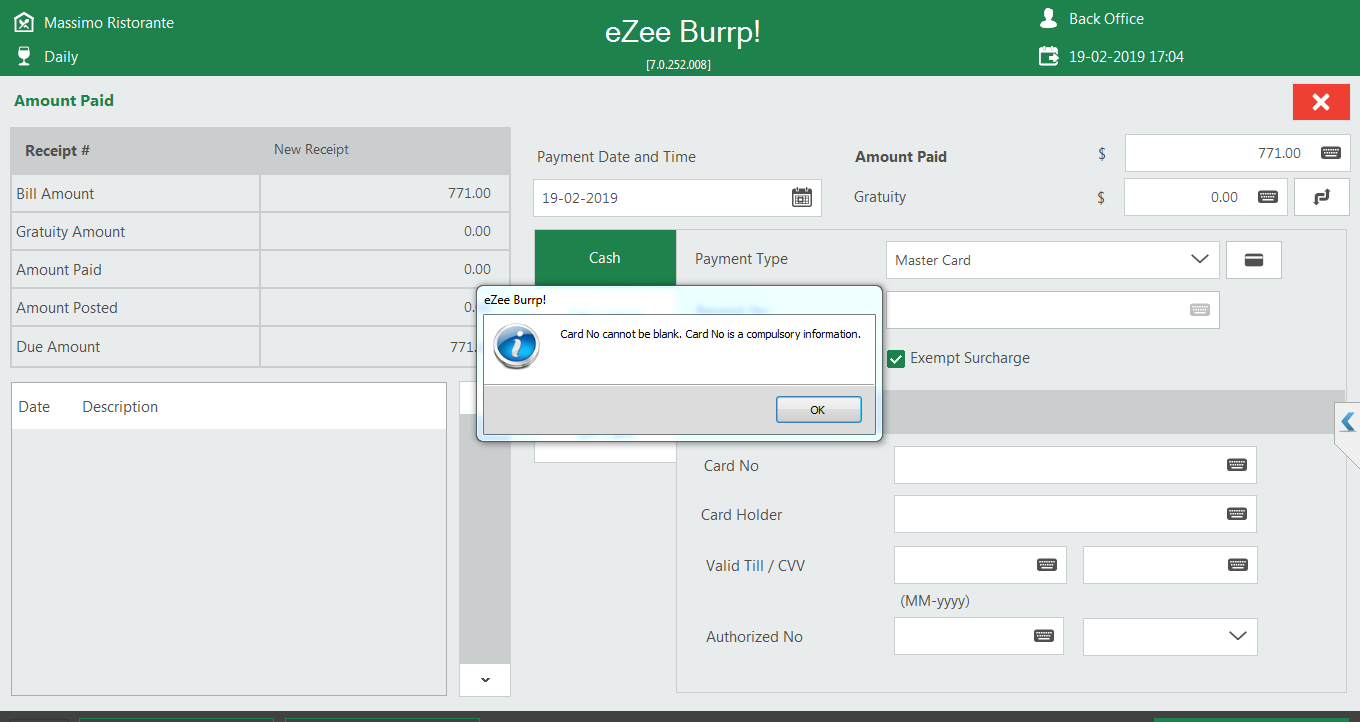Image resolution: width=1360 pixels, height=722 pixels.
Task: Click the Authorized No input field
Action: coord(978,636)
